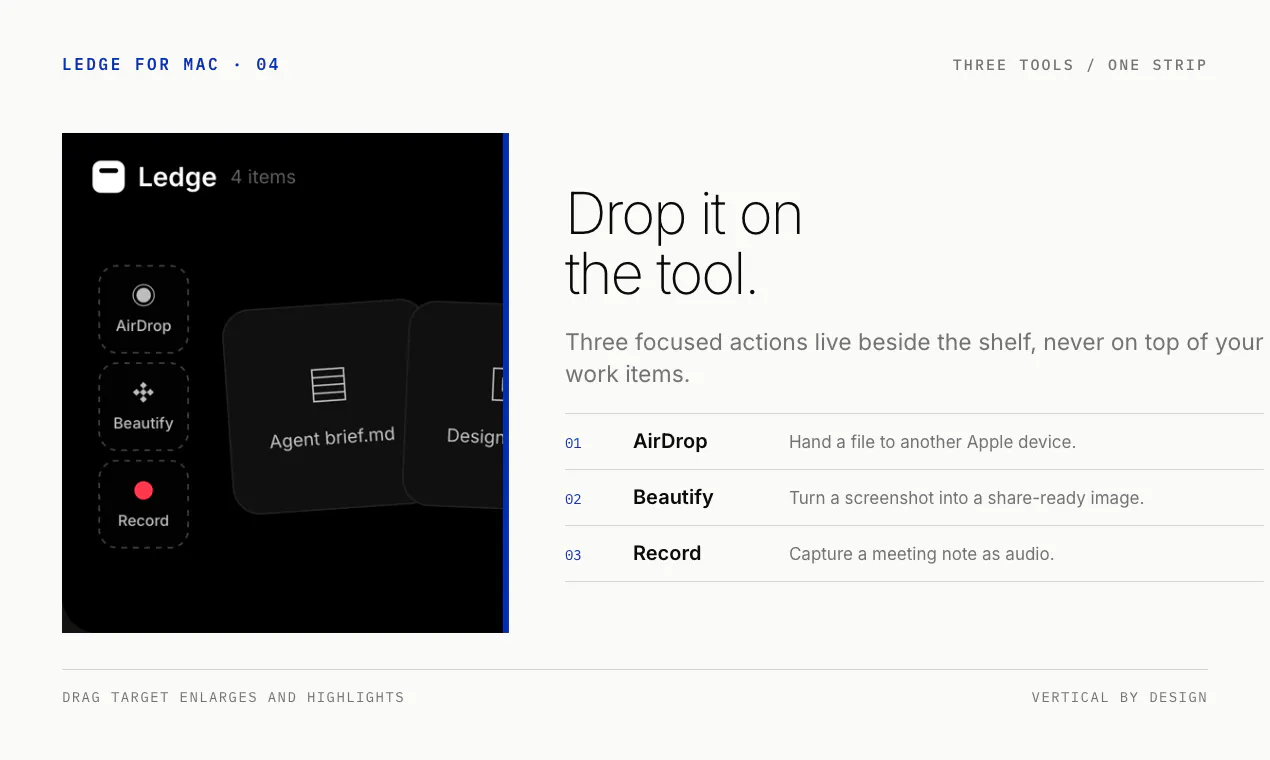Click the "Agent brief.md" file name label
This screenshot has height=760, width=1270.
pyautogui.click(x=332, y=438)
